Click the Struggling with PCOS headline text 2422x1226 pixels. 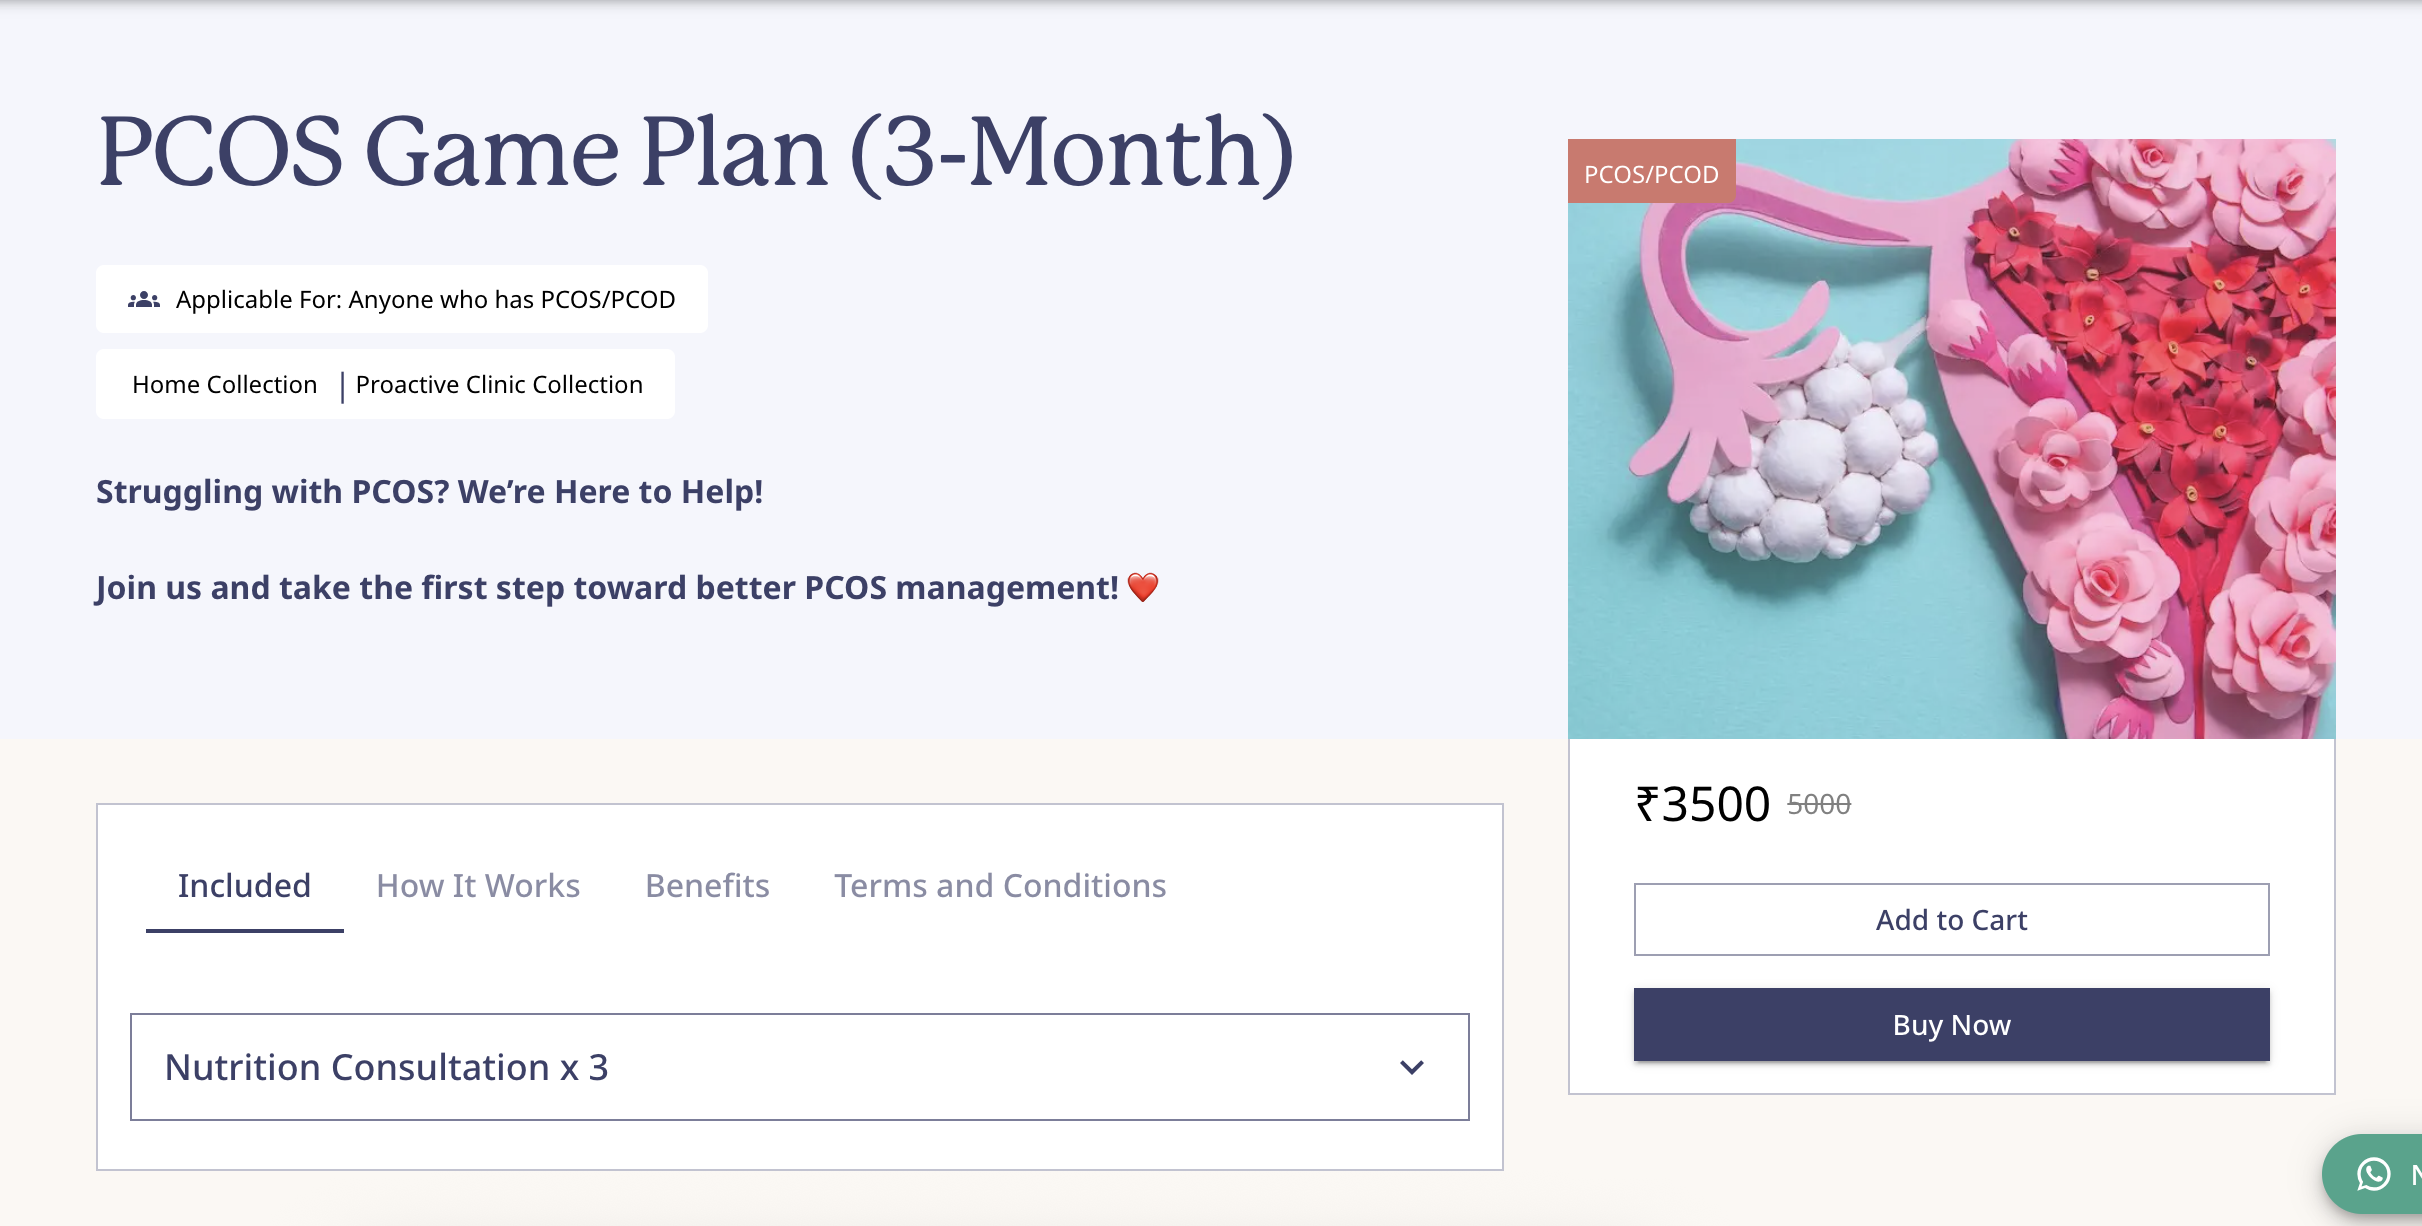[x=429, y=492]
